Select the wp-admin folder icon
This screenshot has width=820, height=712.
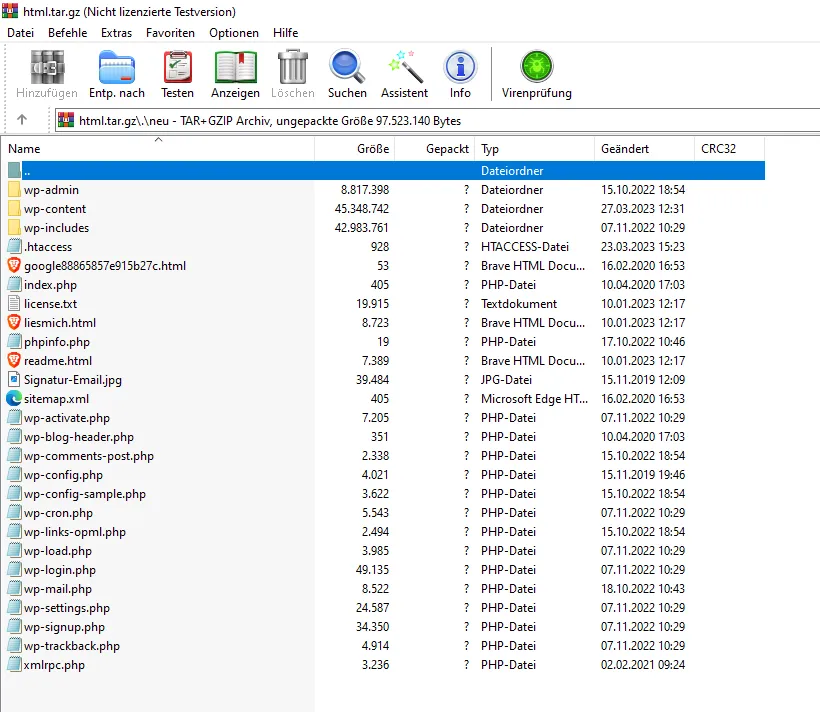pyautogui.click(x=15, y=189)
